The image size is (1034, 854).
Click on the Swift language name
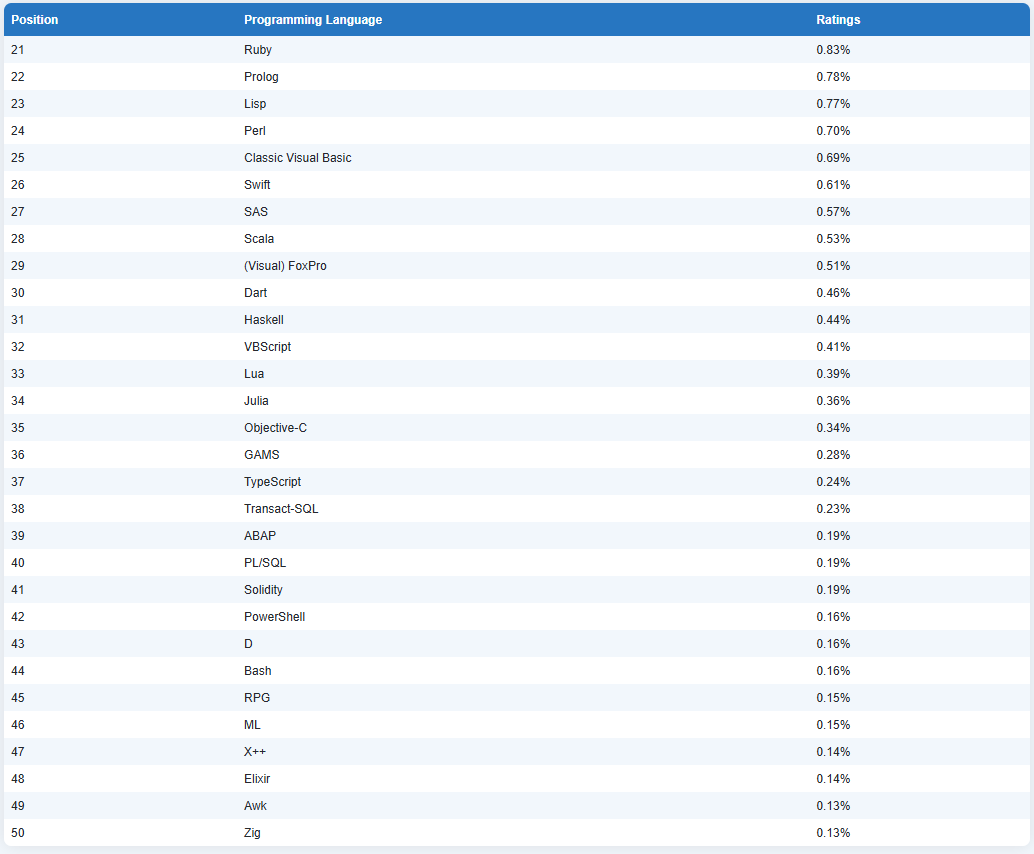click(x=257, y=185)
